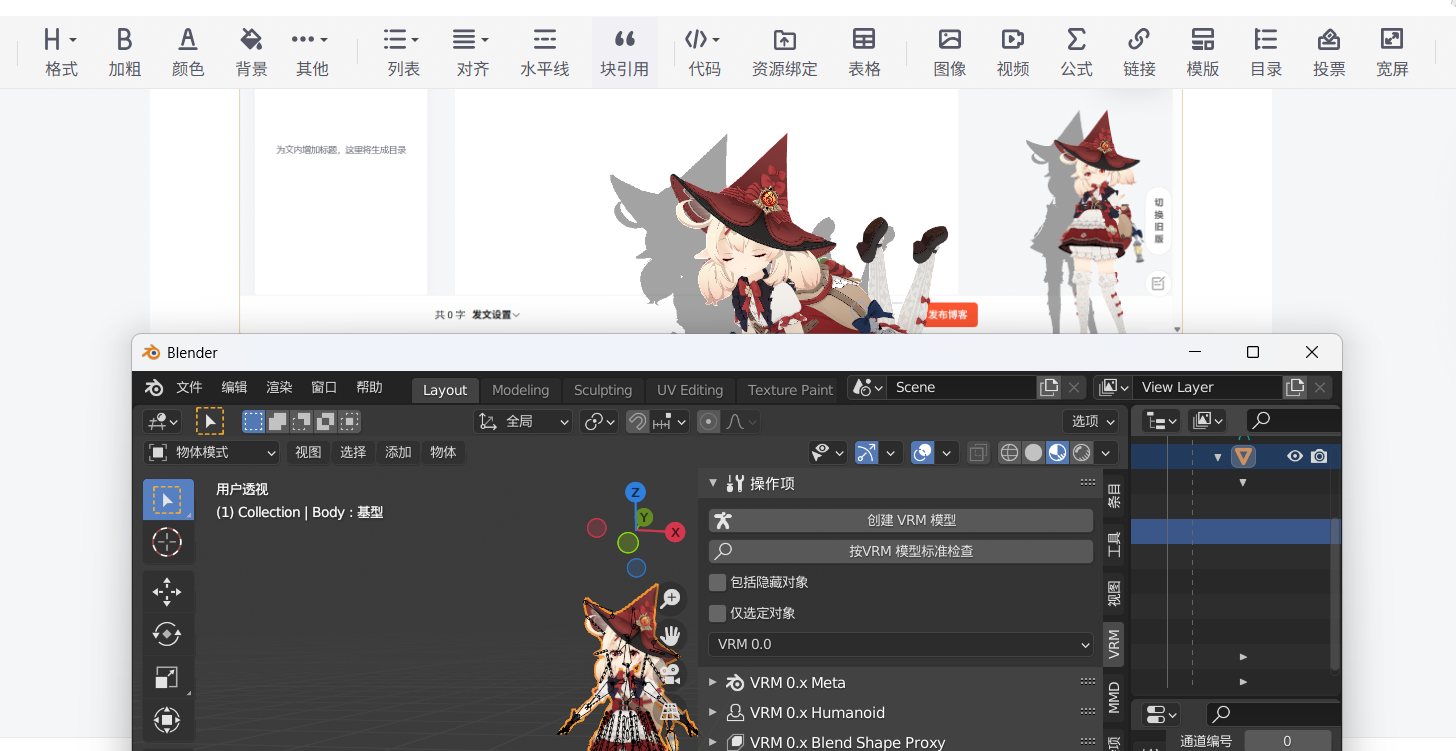Toggle proportional editing in Blender header

[x=709, y=422]
